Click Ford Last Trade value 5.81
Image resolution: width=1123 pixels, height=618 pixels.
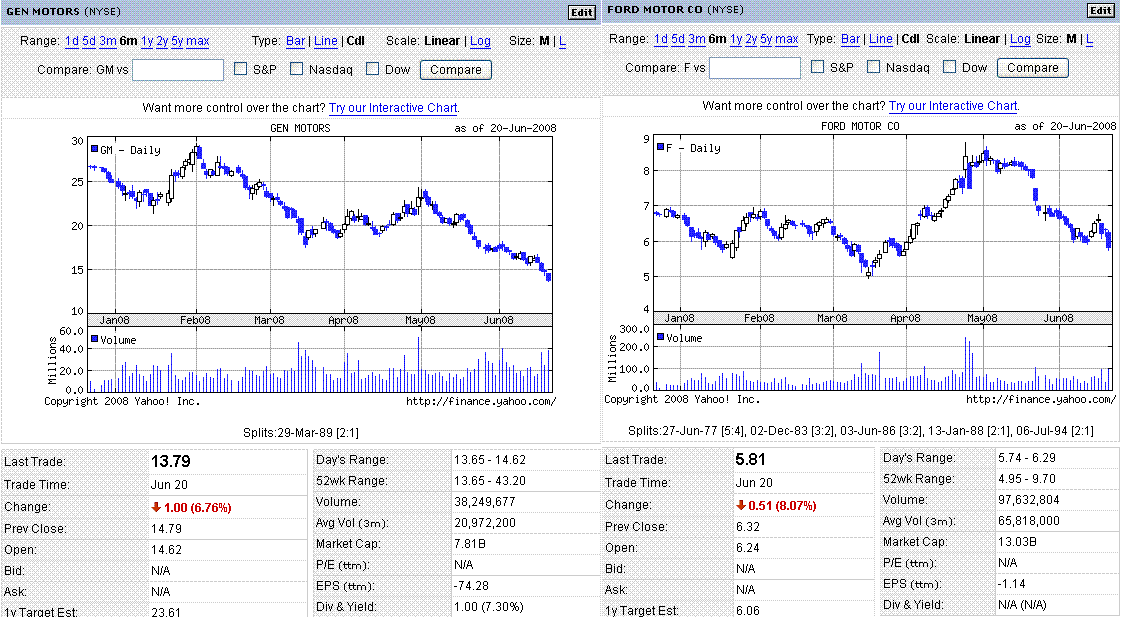[750, 459]
